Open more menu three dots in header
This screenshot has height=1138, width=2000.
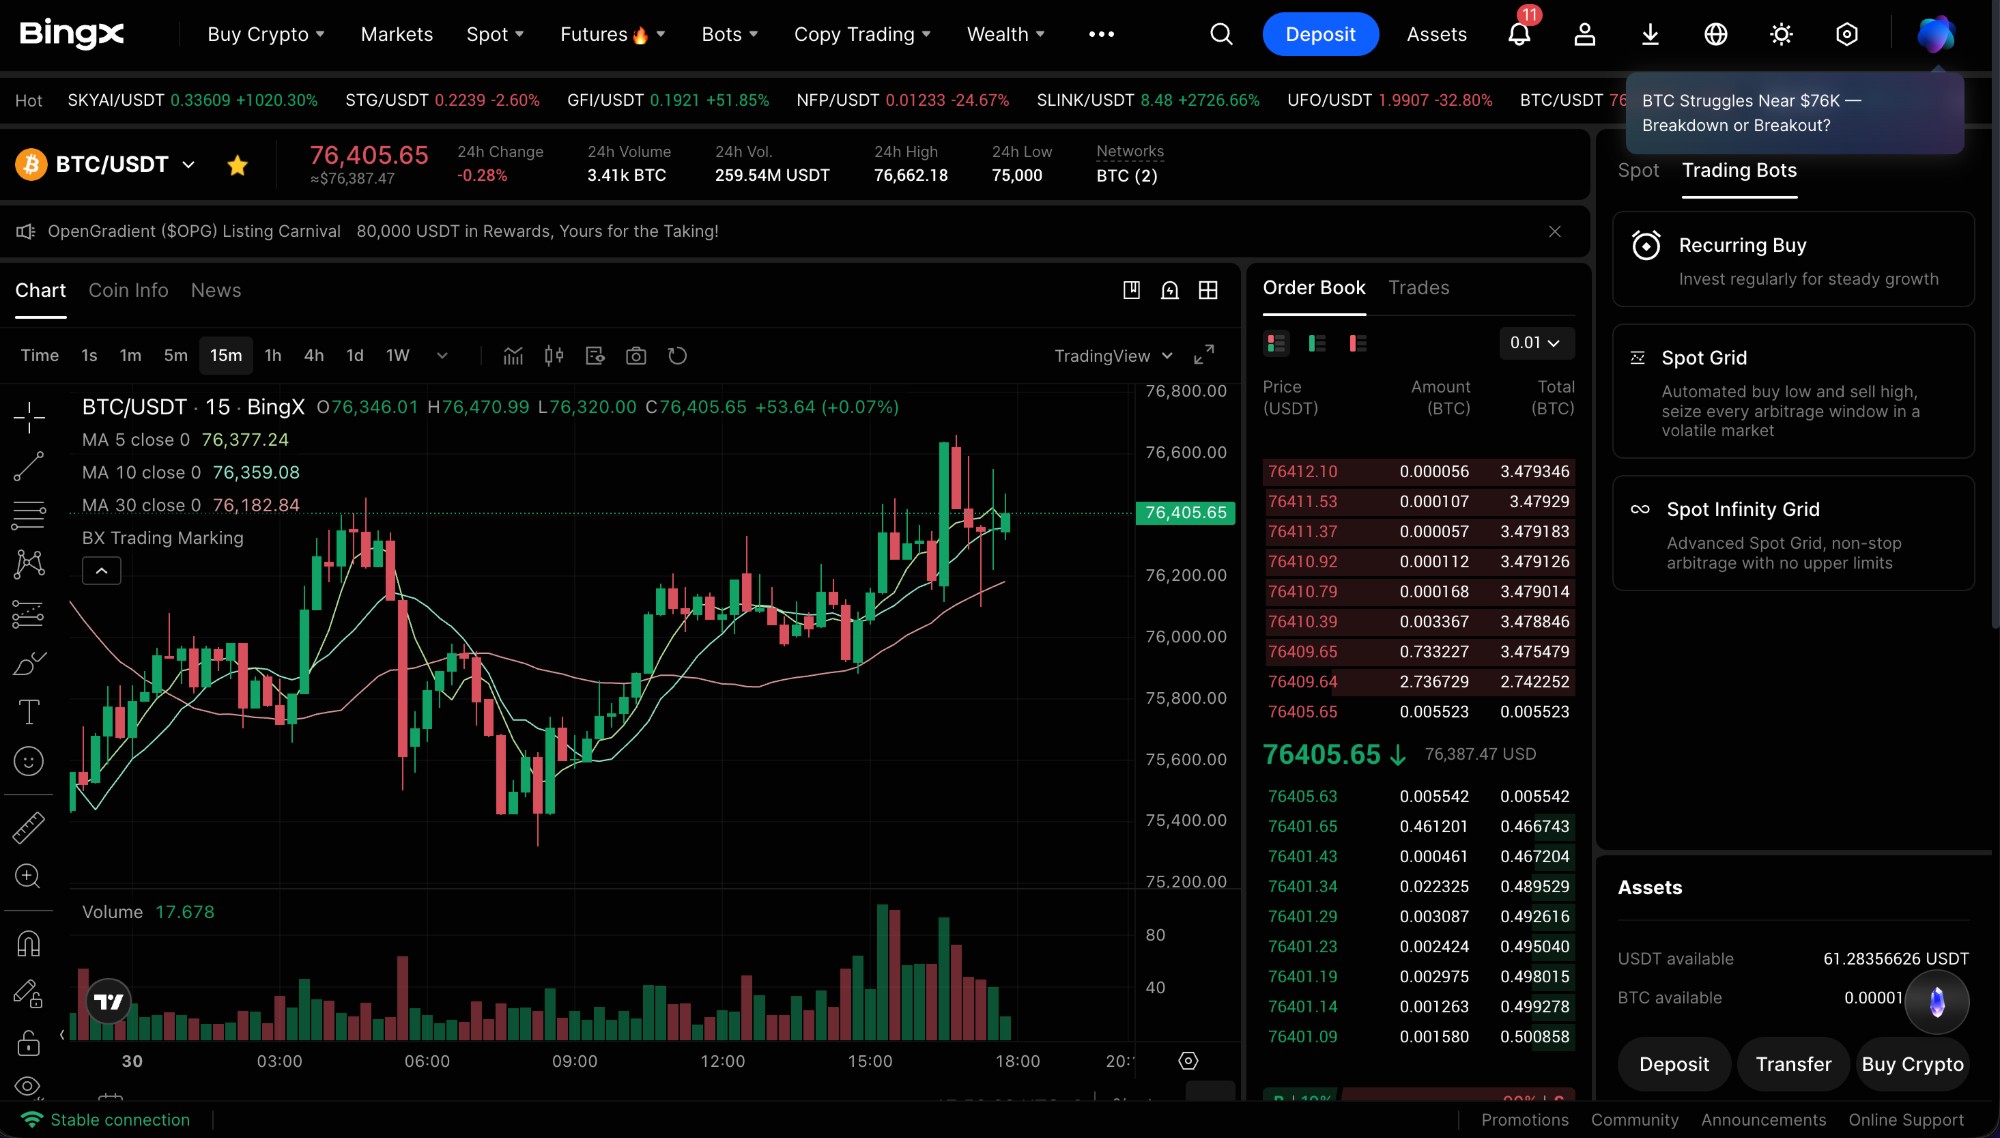pos(1101,34)
